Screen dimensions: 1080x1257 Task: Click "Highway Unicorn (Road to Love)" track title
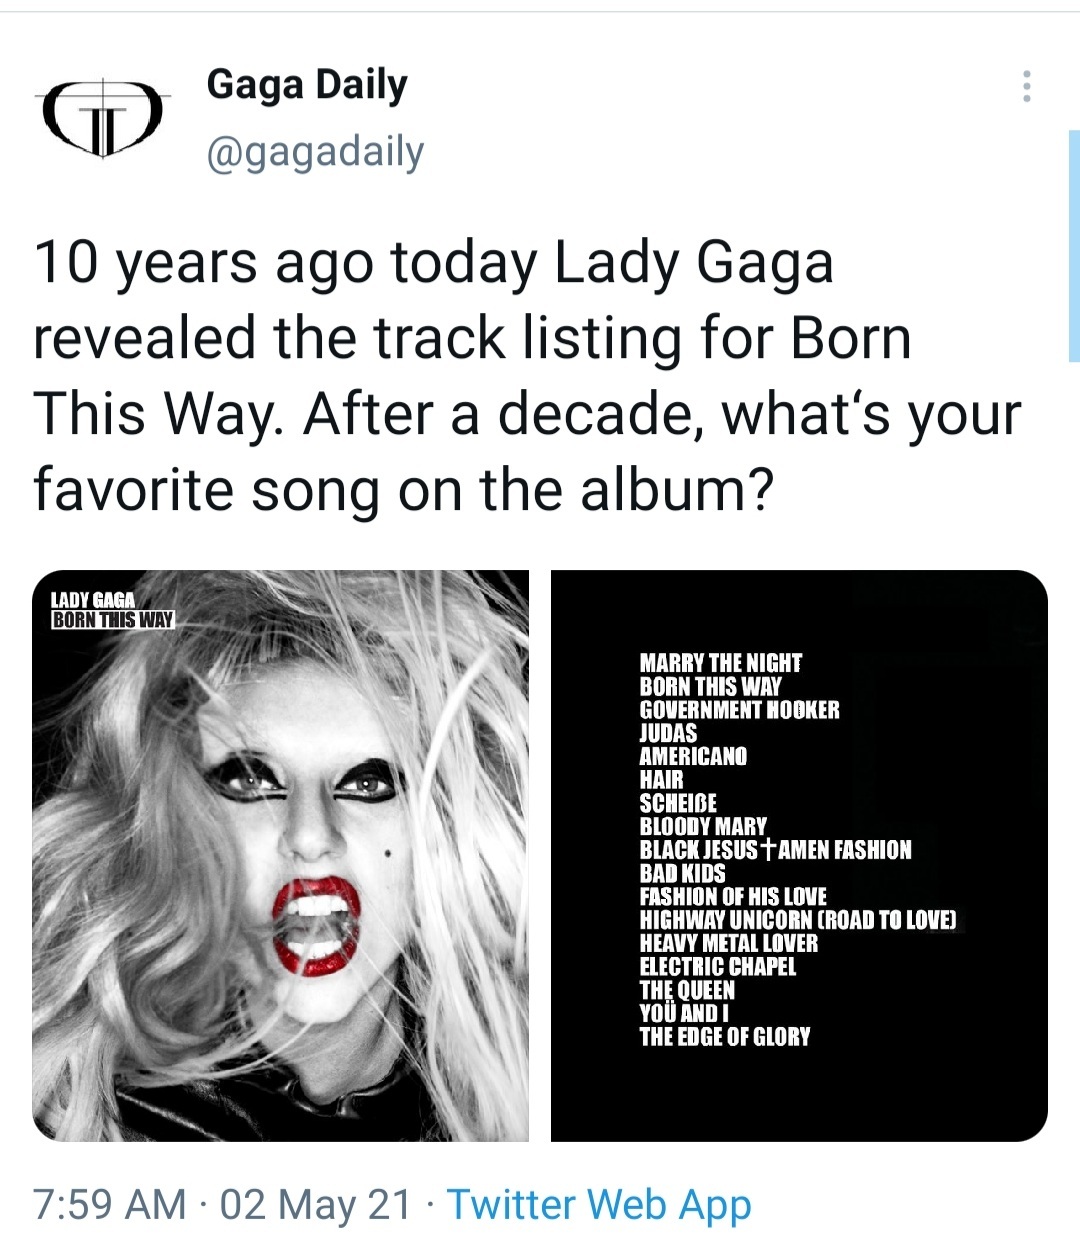(798, 920)
